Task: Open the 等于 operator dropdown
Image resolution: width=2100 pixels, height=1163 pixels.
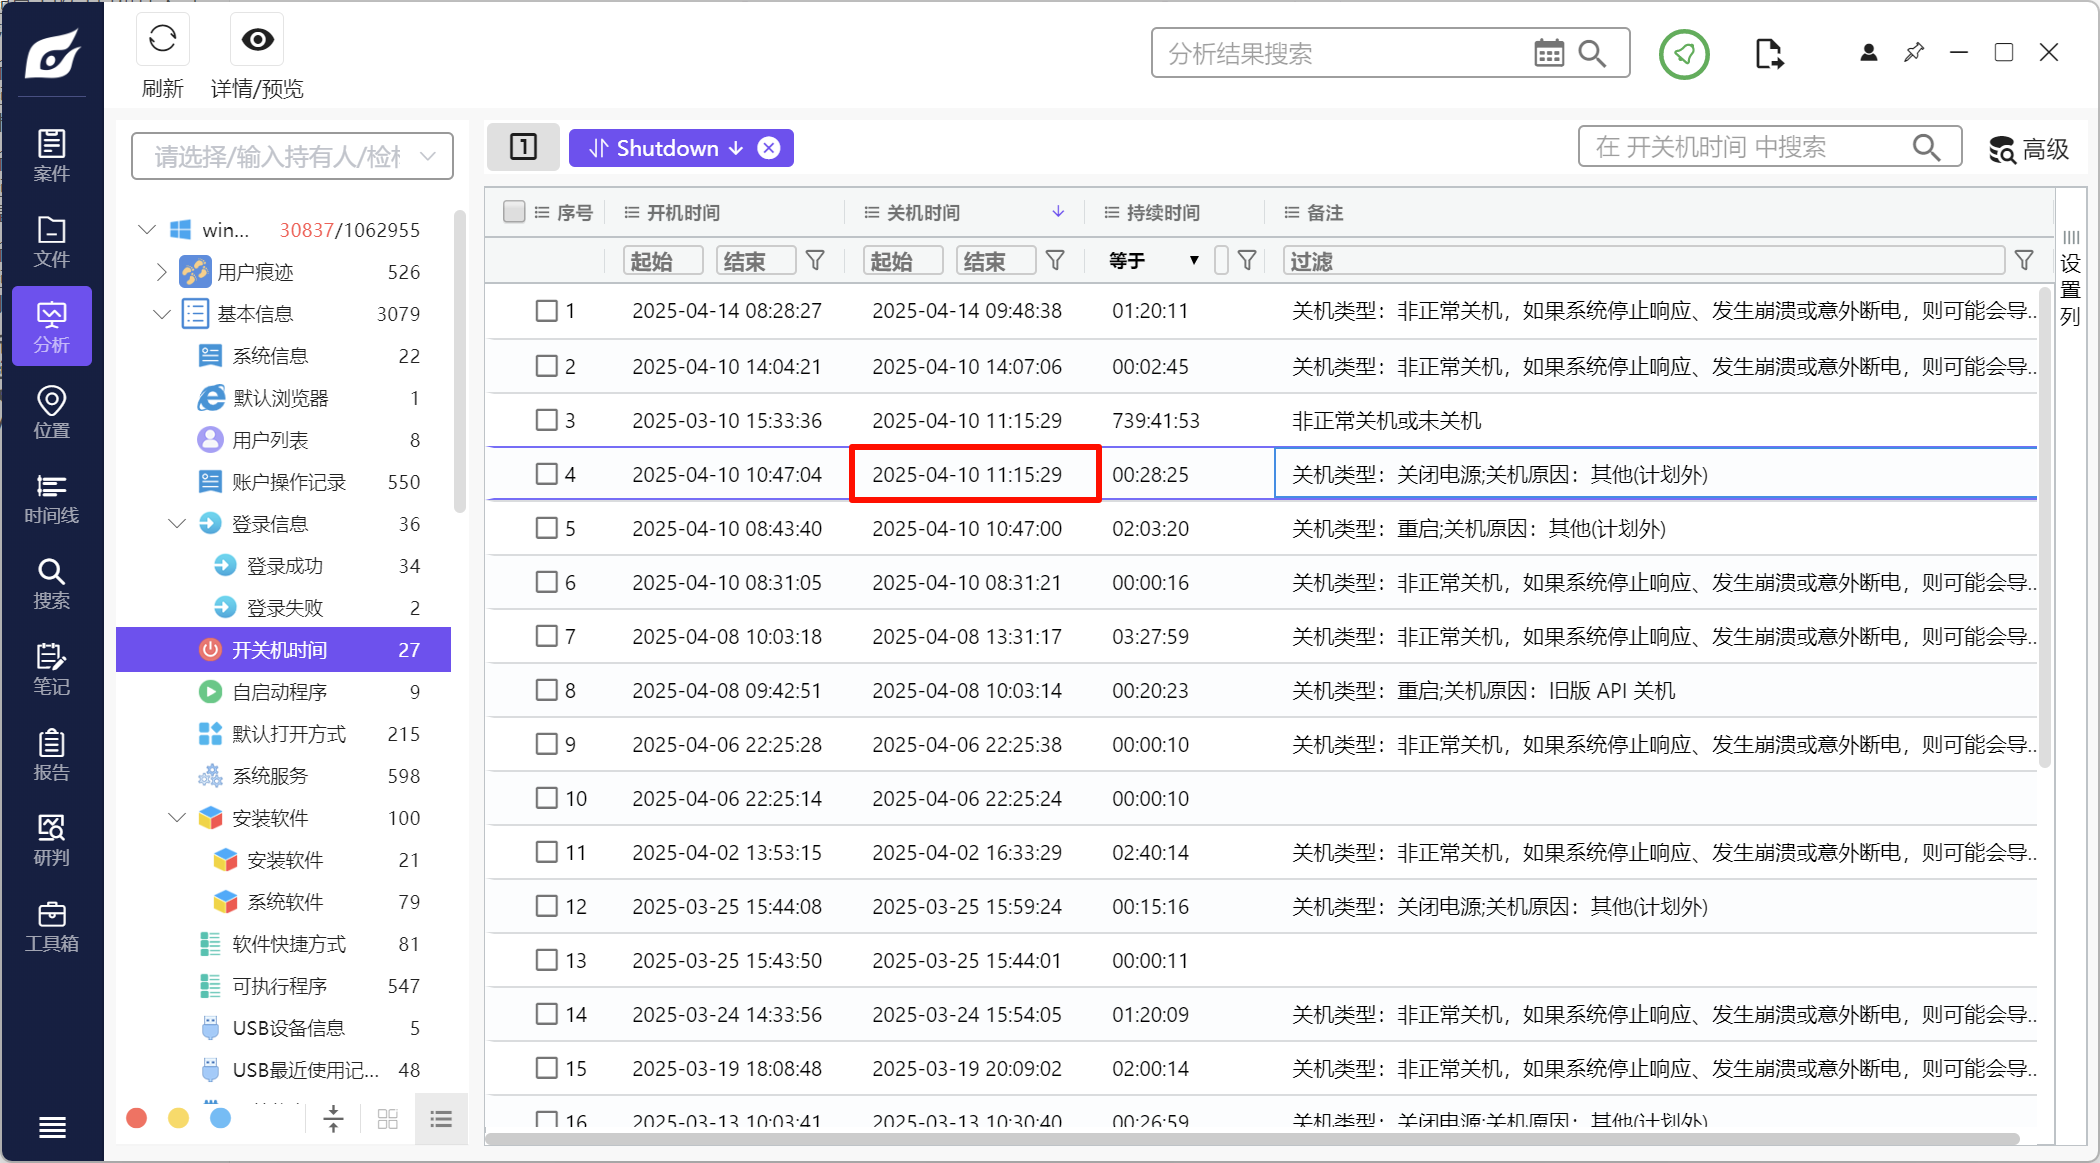Action: (1154, 261)
